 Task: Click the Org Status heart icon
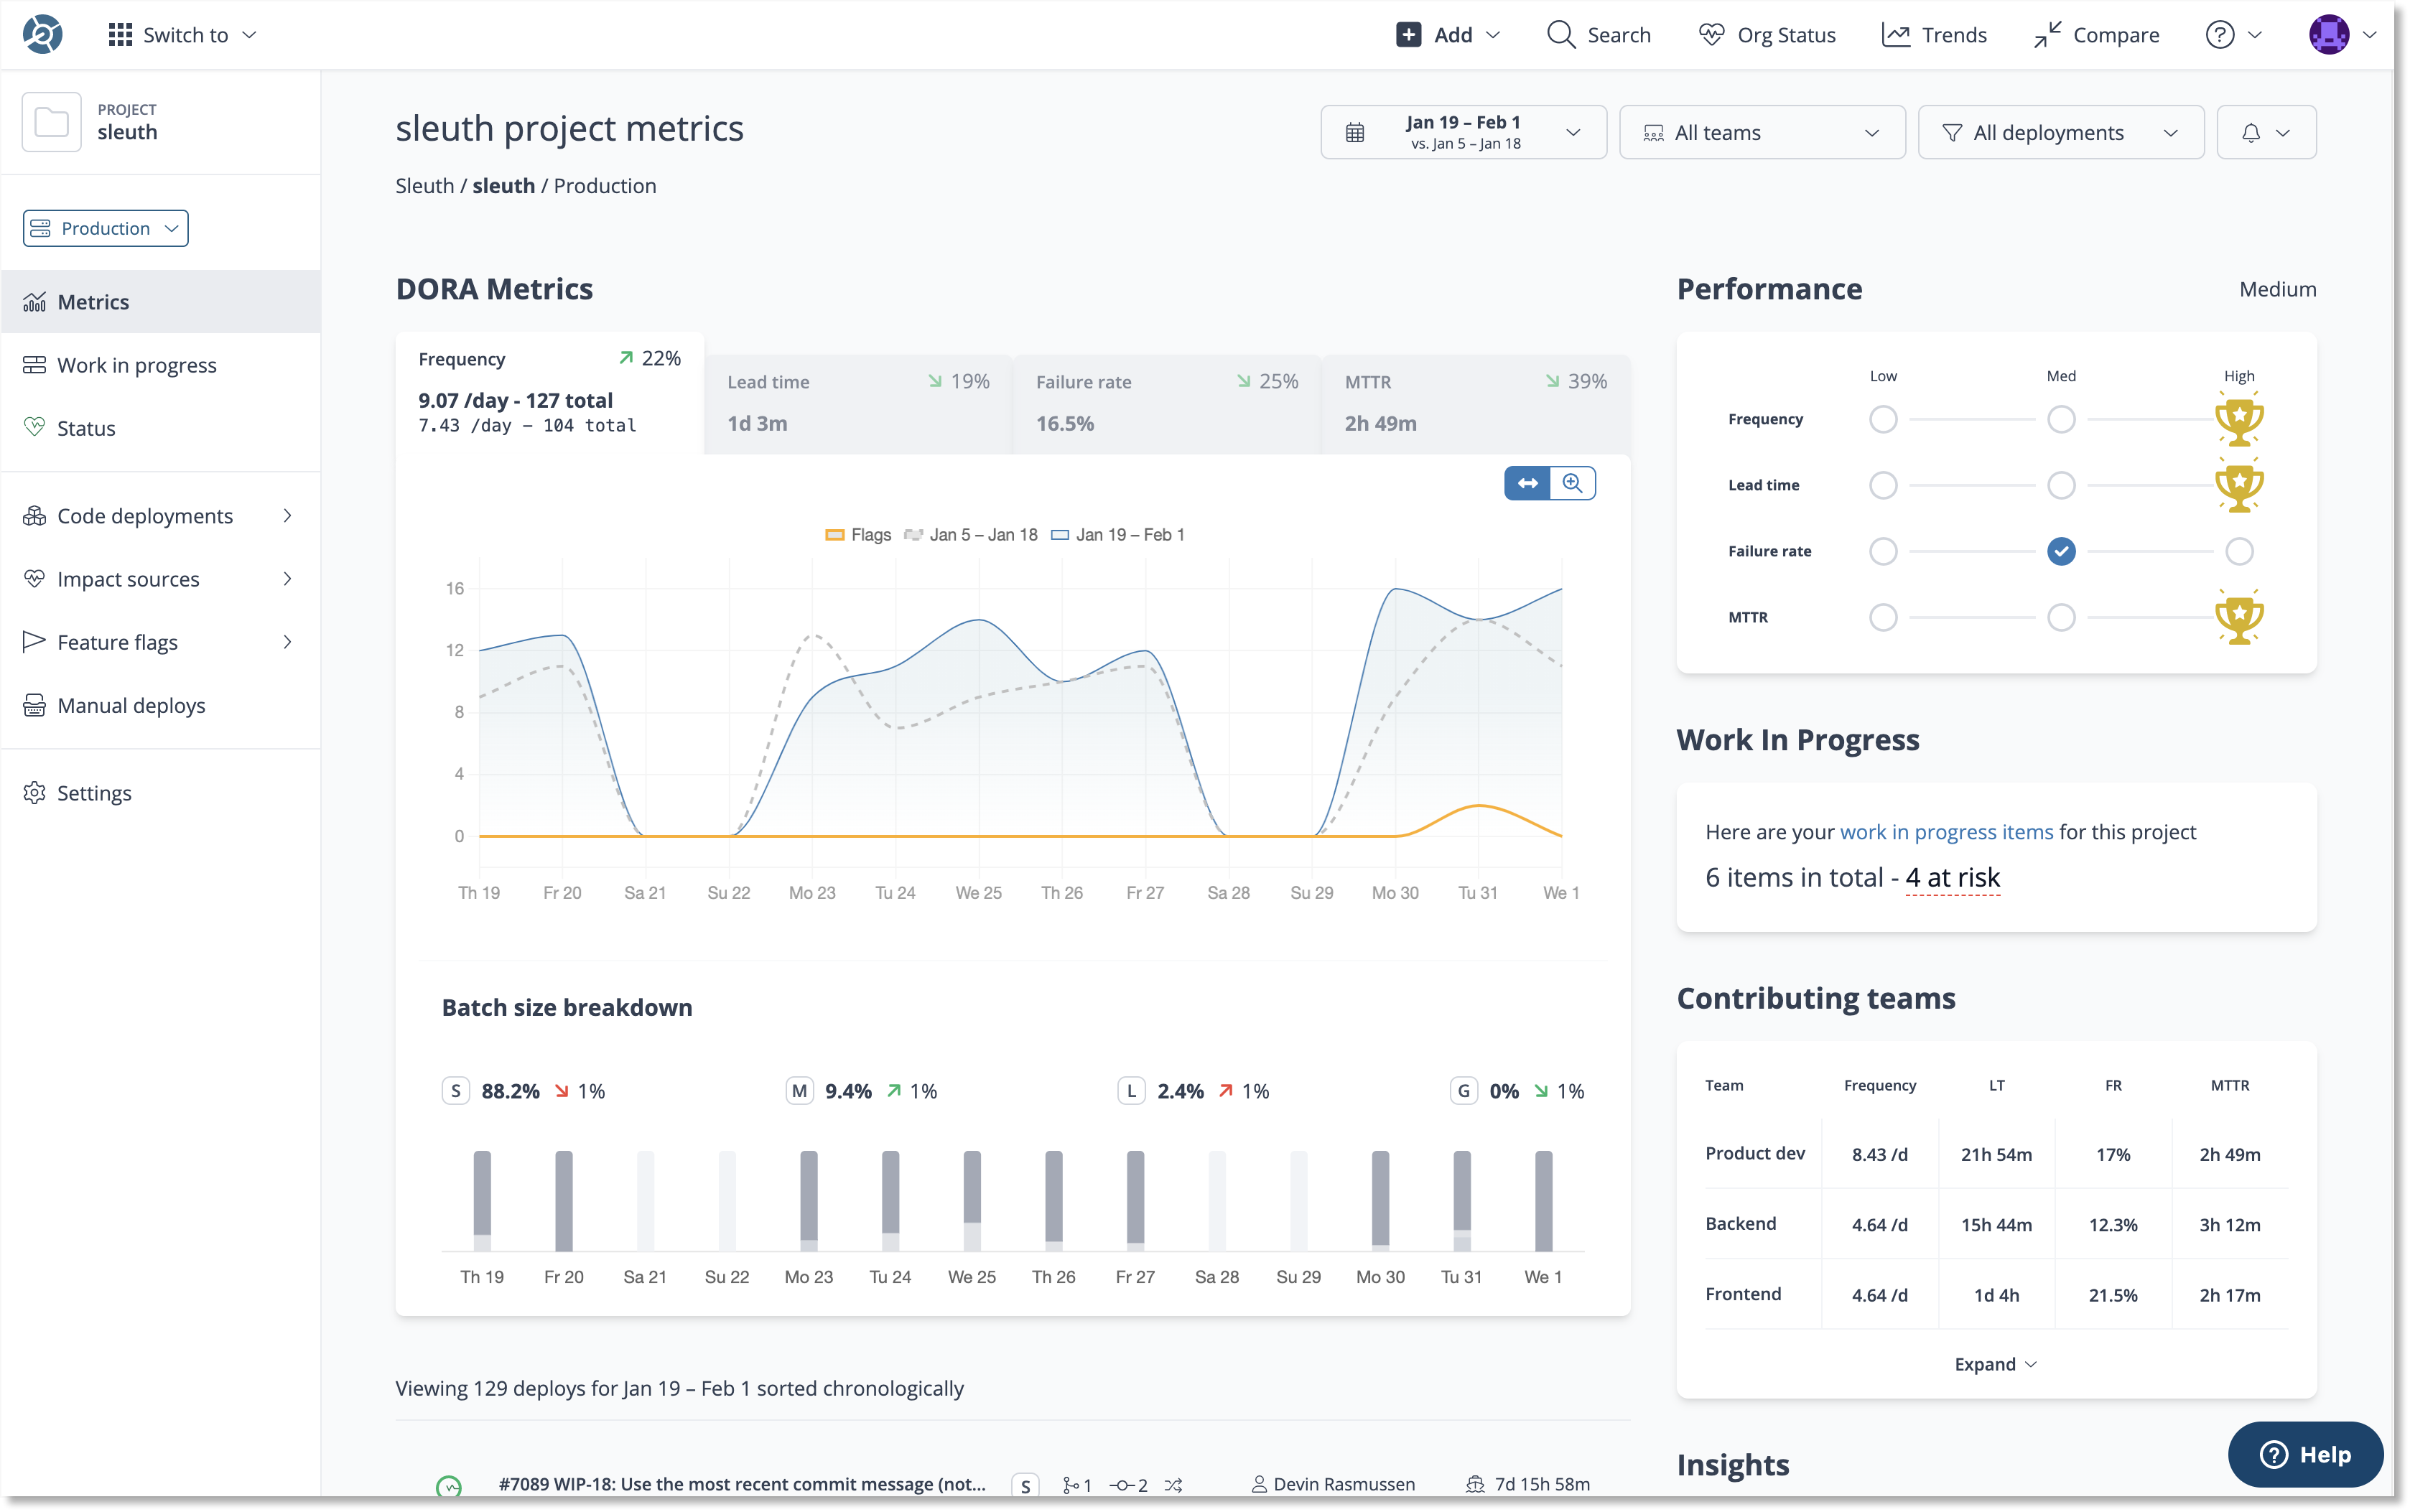(1711, 35)
